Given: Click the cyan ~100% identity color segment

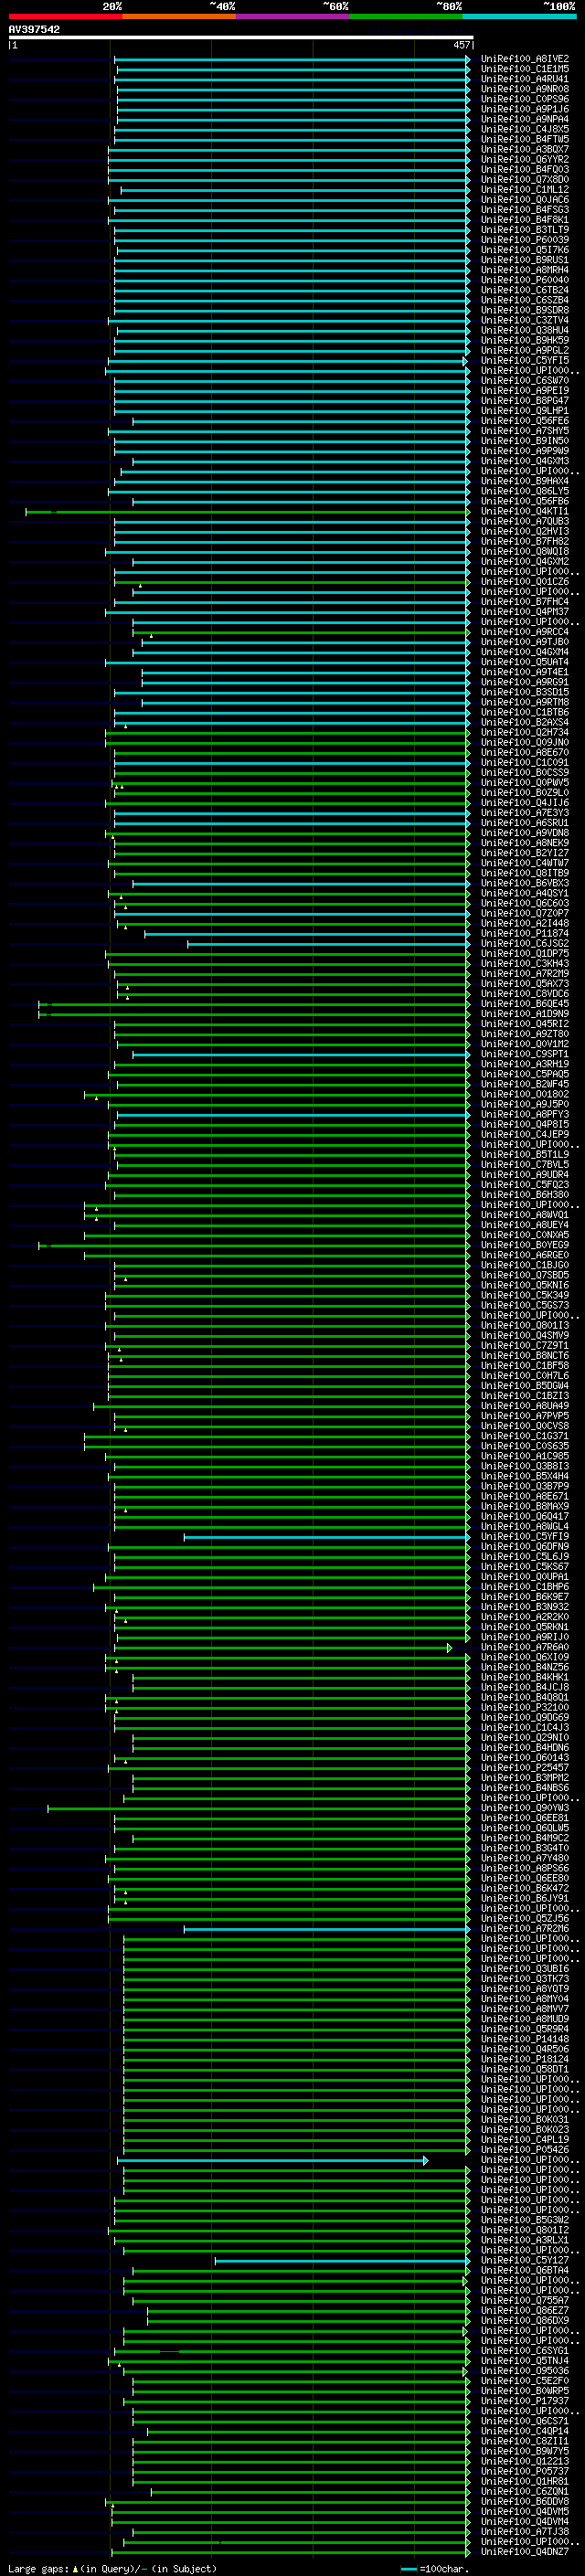Looking at the screenshot, I should coord(520,16).
